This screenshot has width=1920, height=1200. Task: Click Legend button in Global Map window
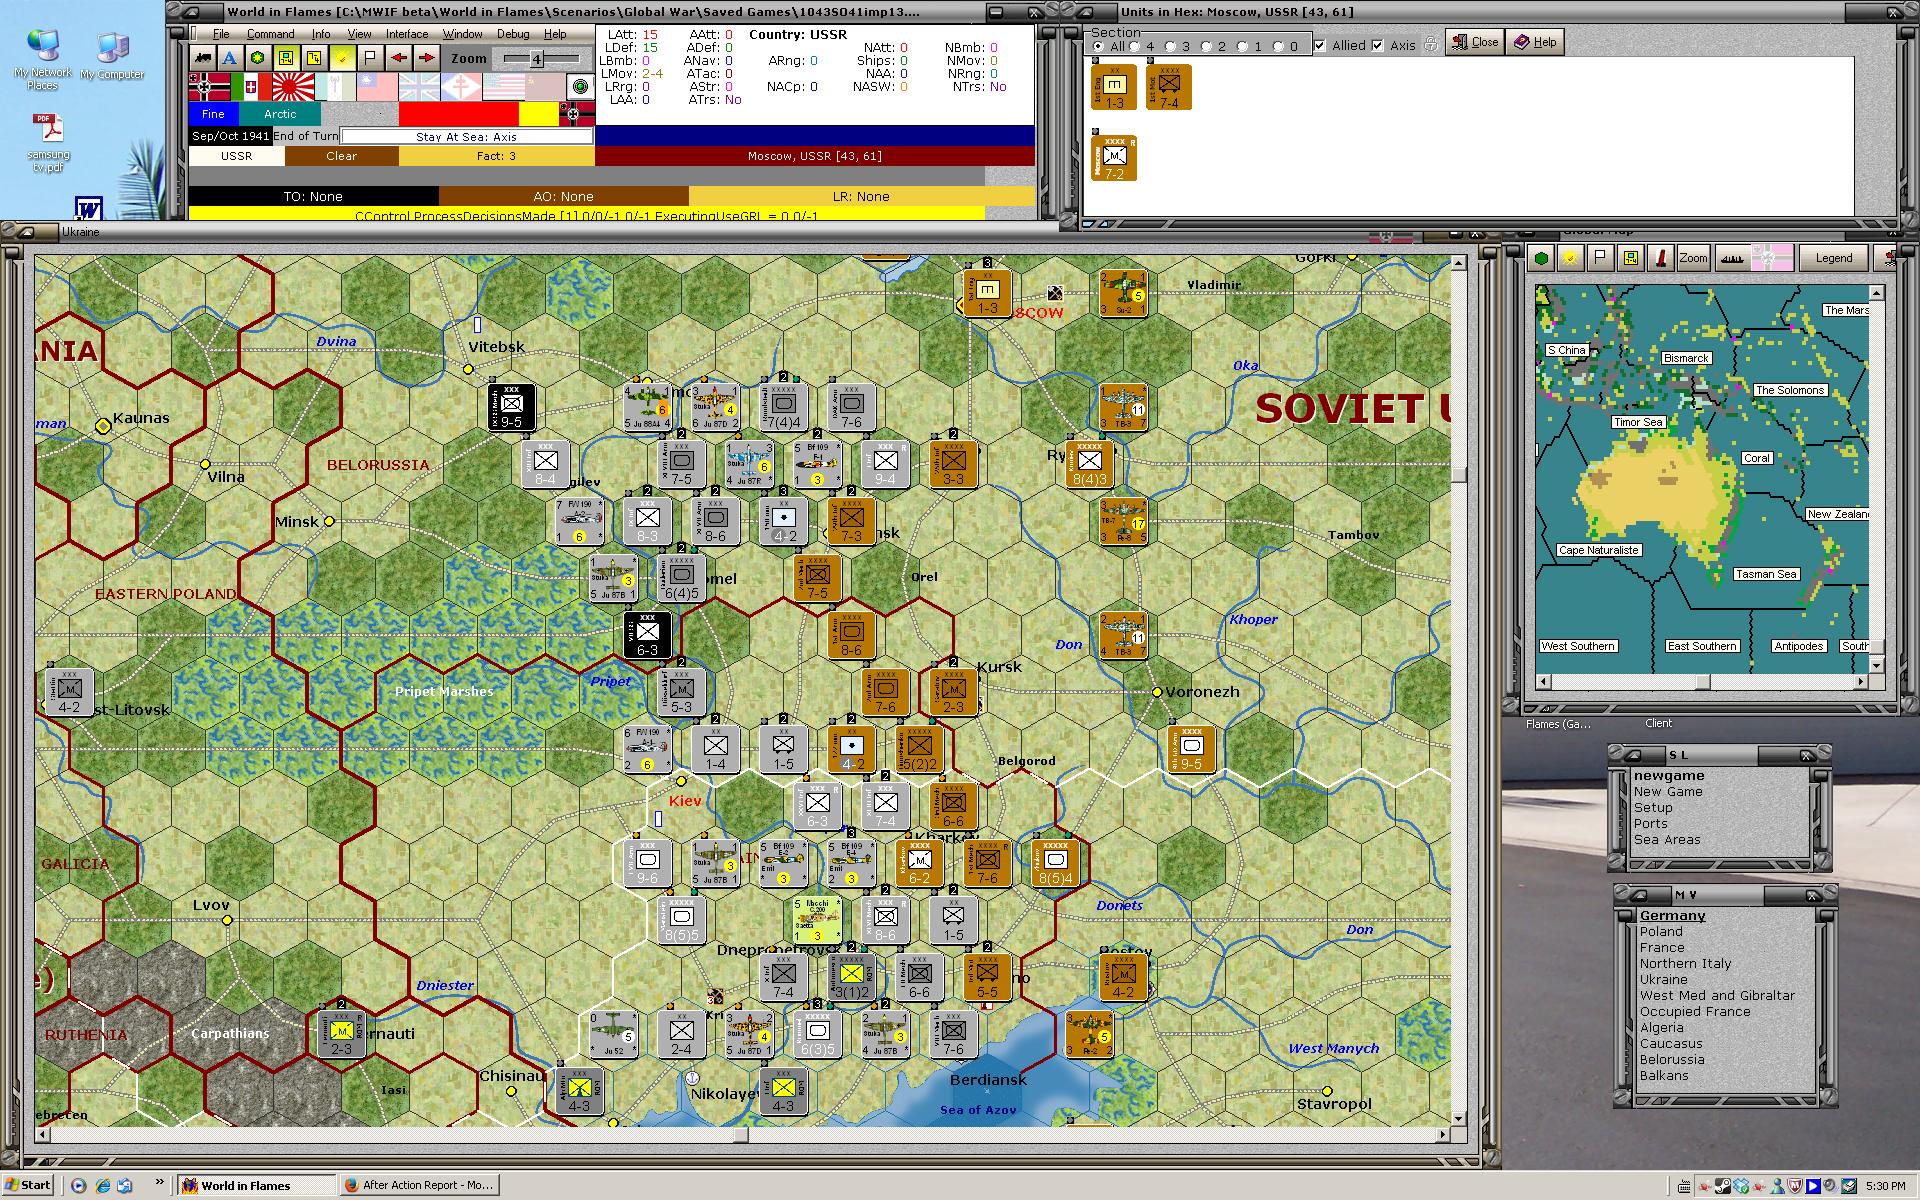click(x=1833, y=258)
